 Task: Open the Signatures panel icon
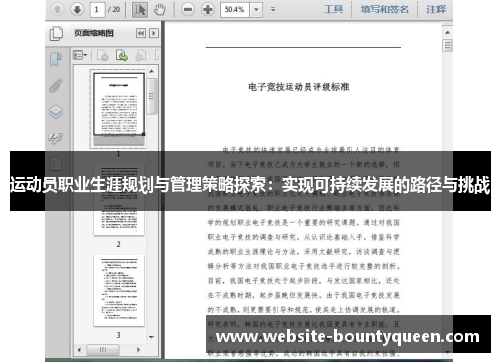point(56,138)
